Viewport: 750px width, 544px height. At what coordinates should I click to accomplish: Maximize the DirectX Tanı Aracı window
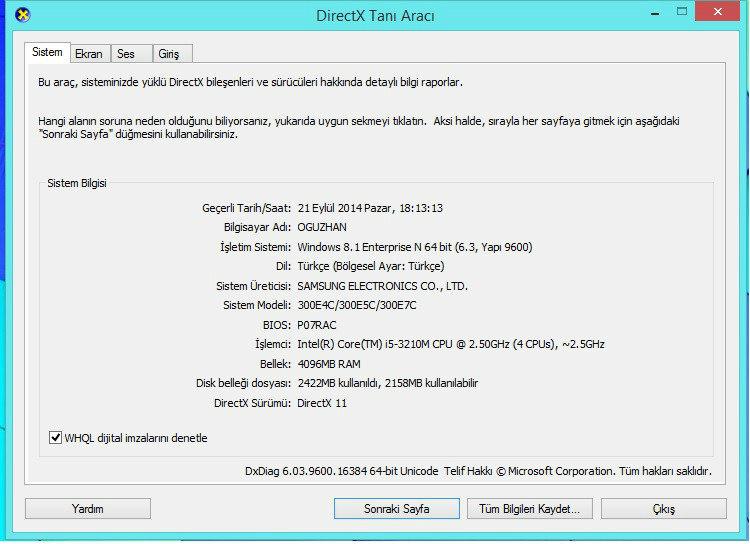tap(682, 11)
